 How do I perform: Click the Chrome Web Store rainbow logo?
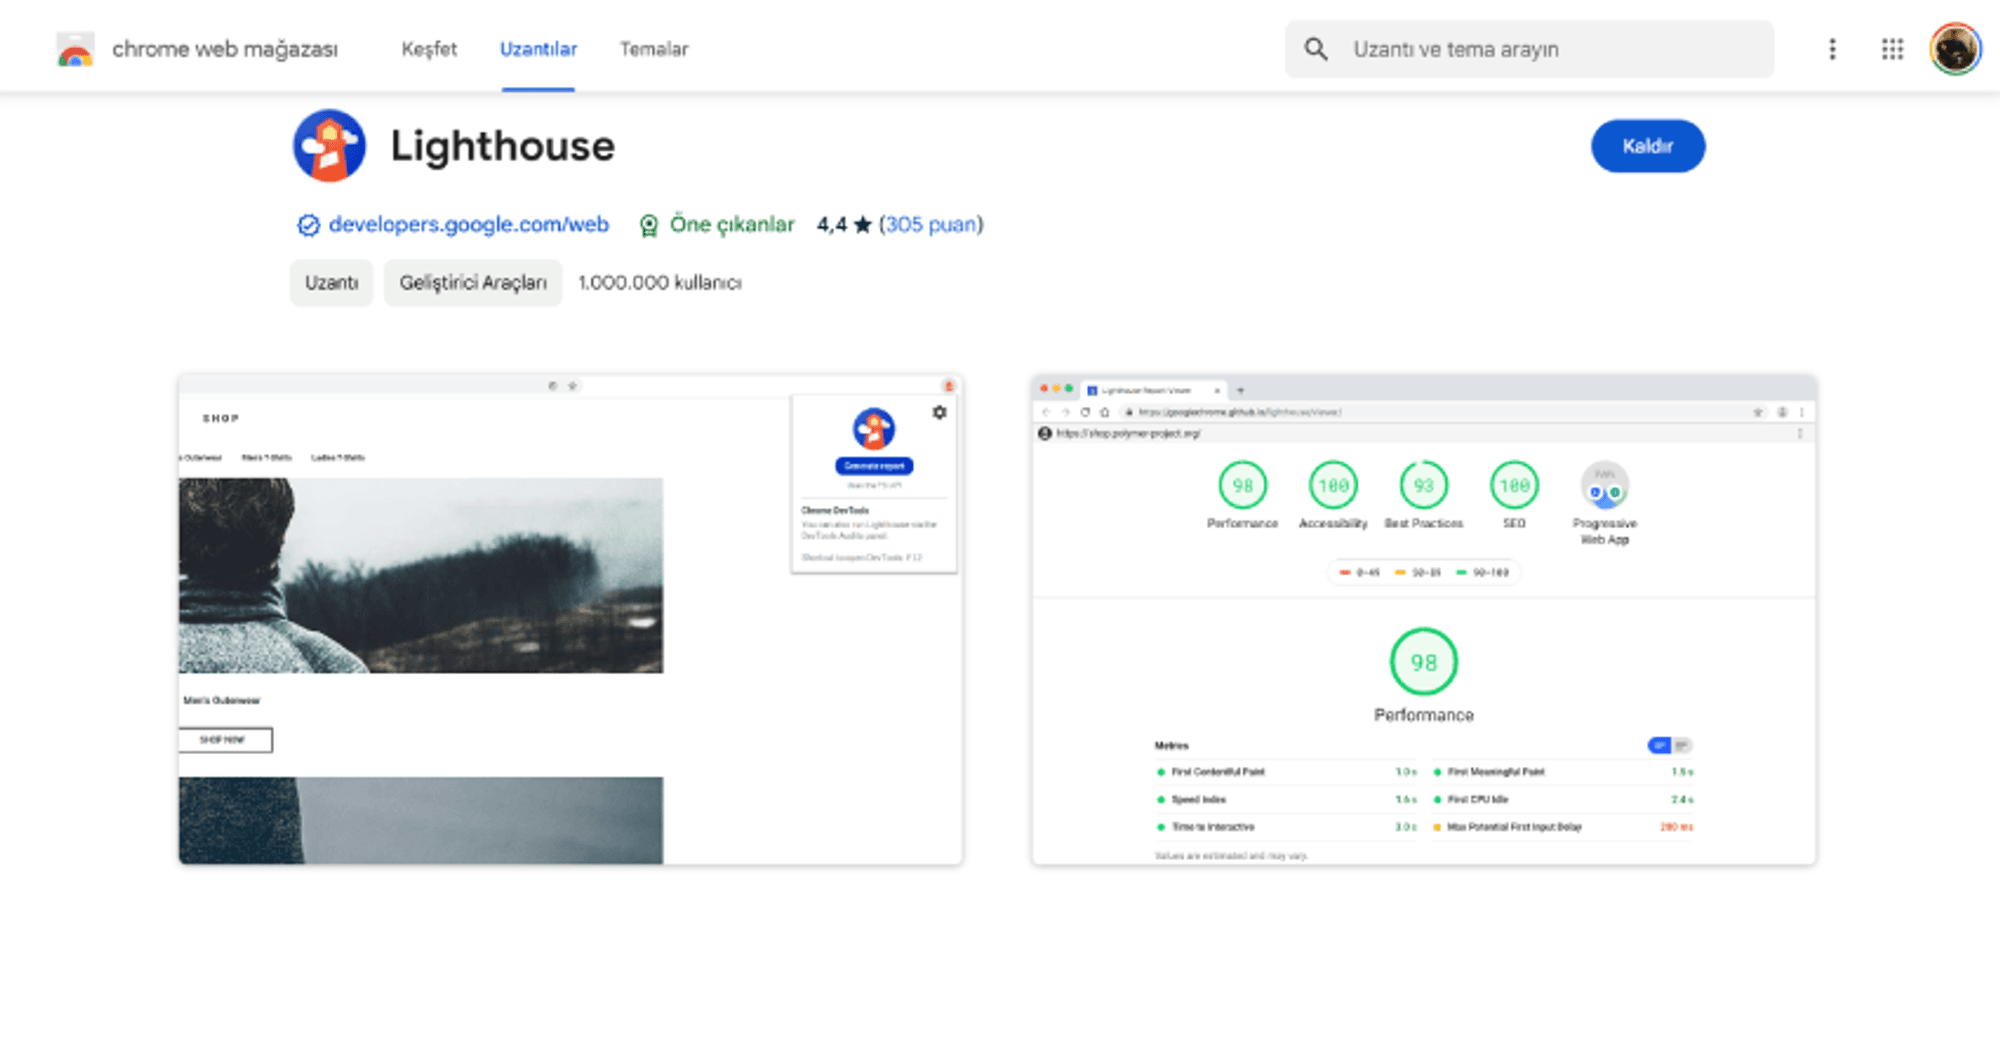click(75, 49)
